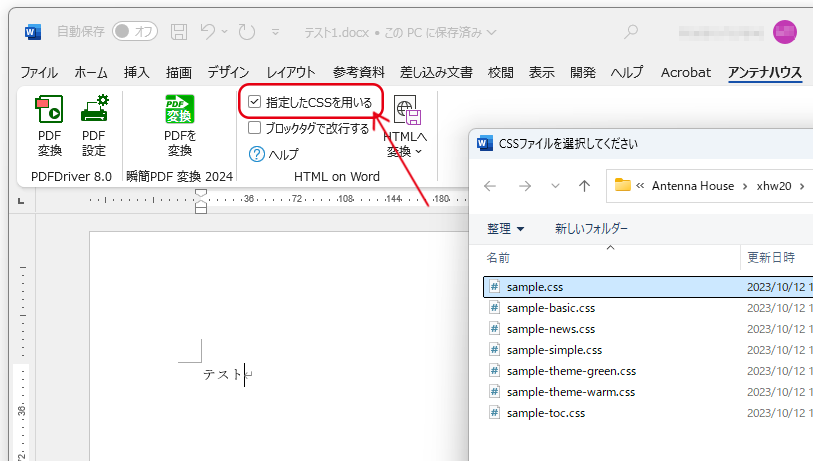
Task: Switch to the 表示 tab
Action: (x=541, y=73)
